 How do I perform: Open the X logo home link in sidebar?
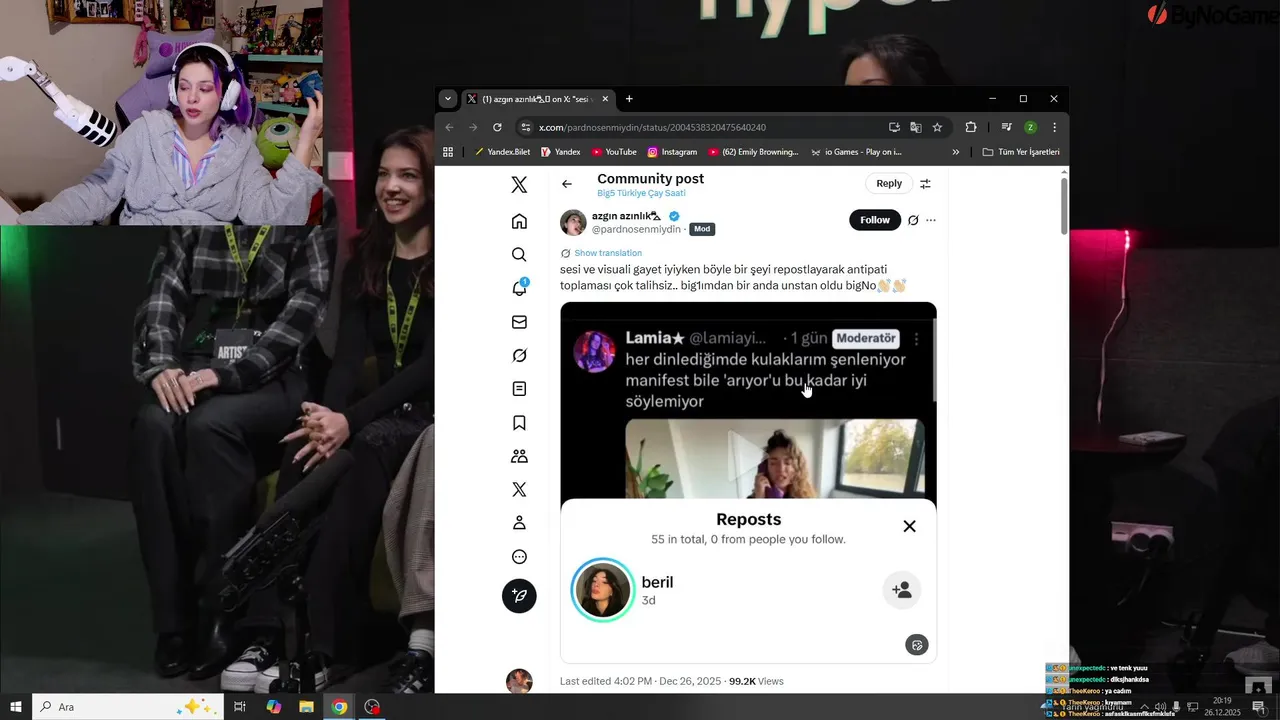coord(519,185)
